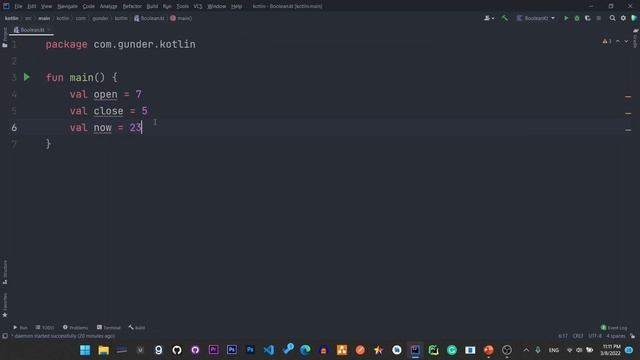
Task: Click the daemon started status message
Action: [x=64, y=336]
